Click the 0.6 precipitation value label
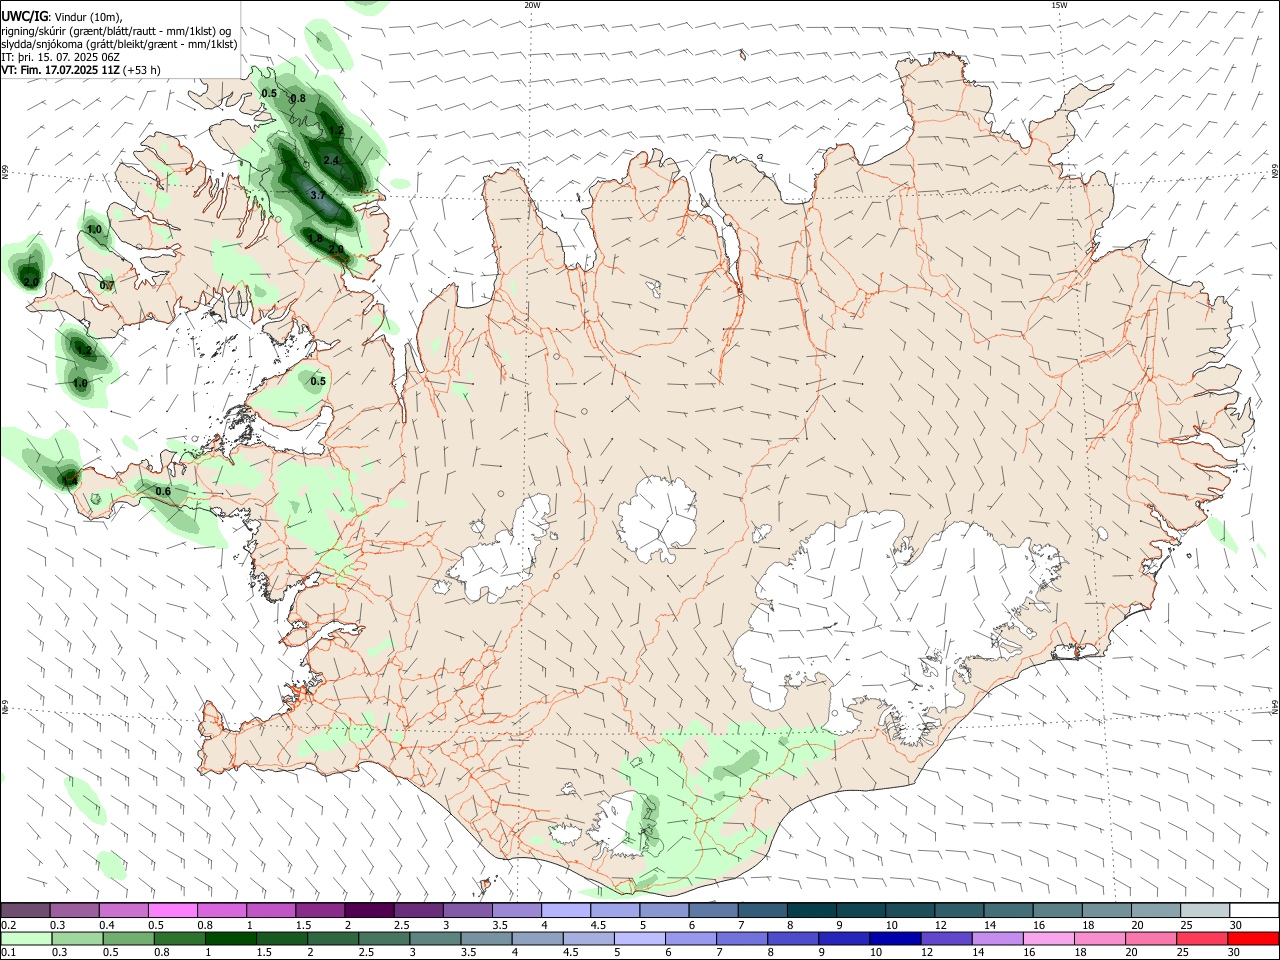Viewport: 1280px width, 960px height. click(x=163, y=491)
